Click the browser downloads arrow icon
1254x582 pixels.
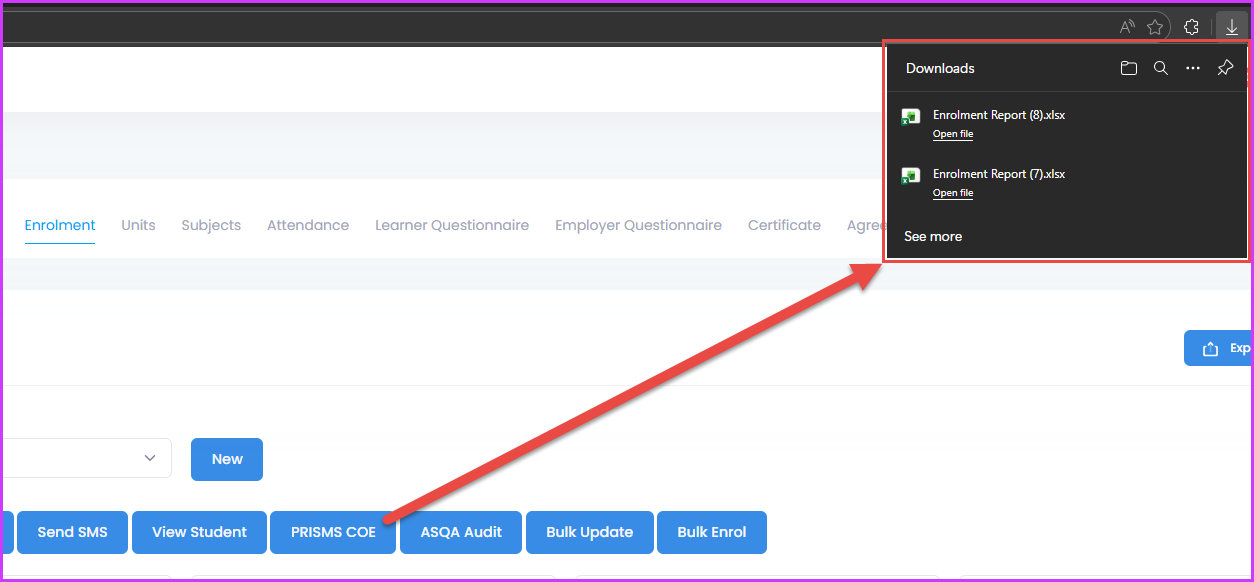[x=1232, y=27]
